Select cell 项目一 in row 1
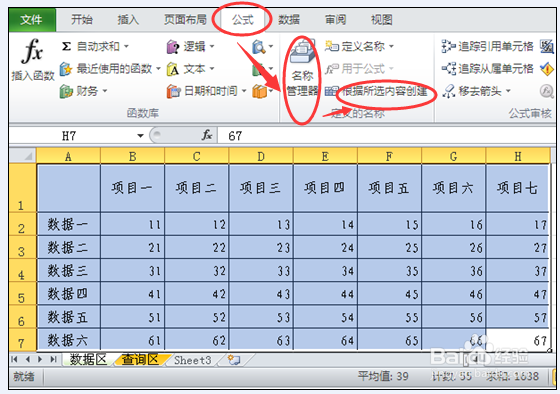This screenshot has width=560, height=394. pos(132,188)
